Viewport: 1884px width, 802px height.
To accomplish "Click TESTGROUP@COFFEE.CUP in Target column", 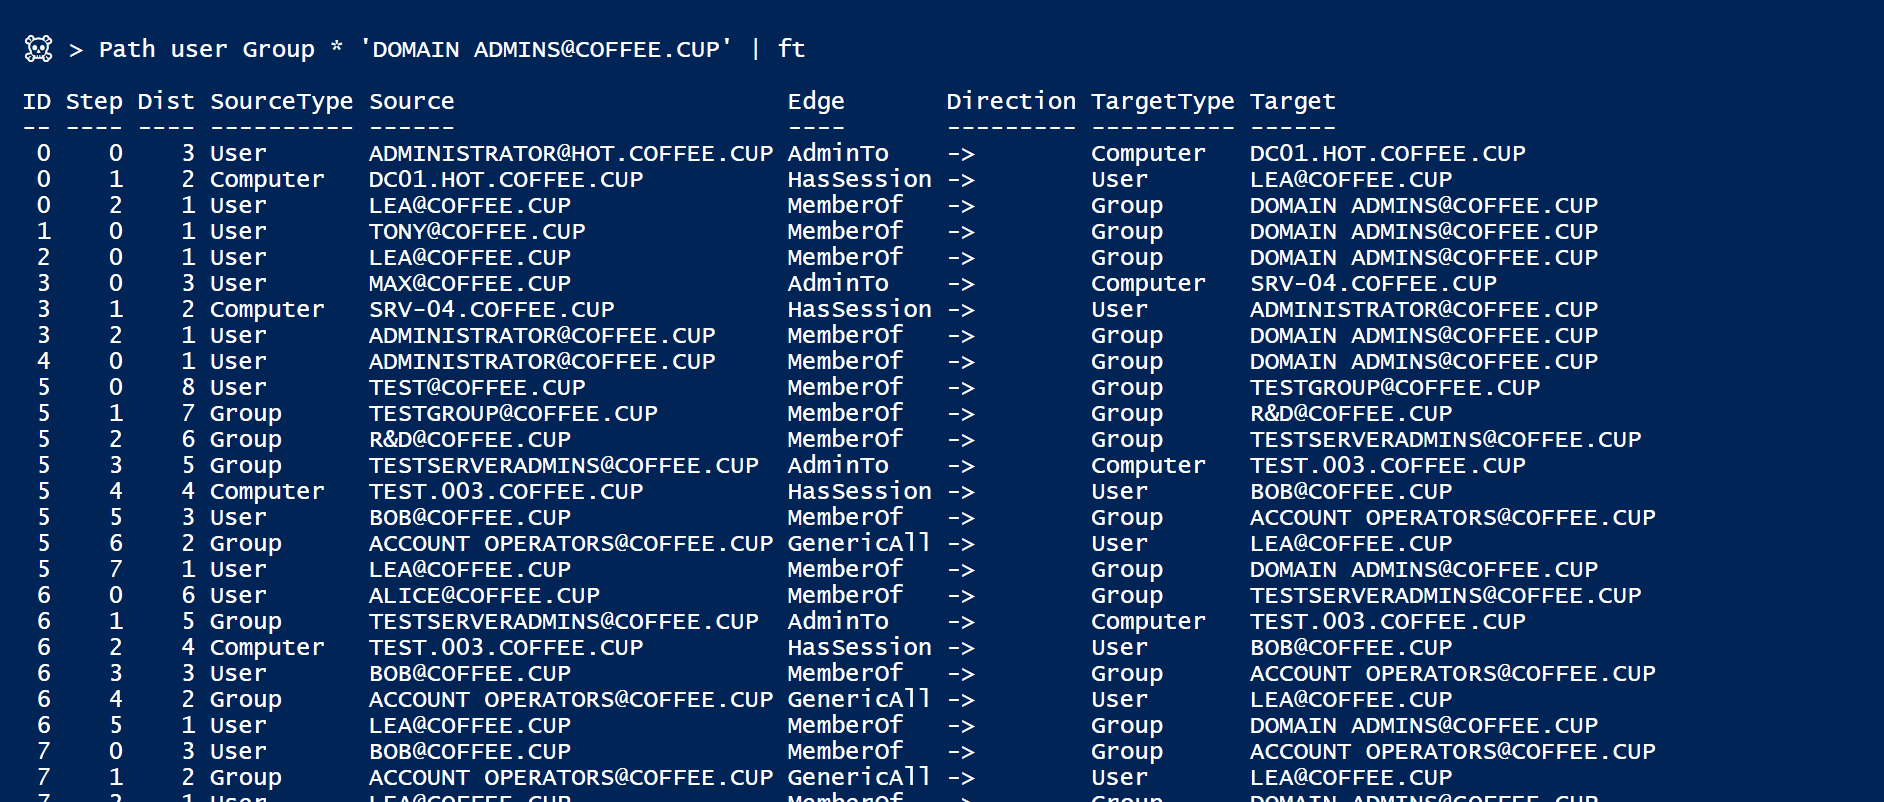I will click(1395, 387).
